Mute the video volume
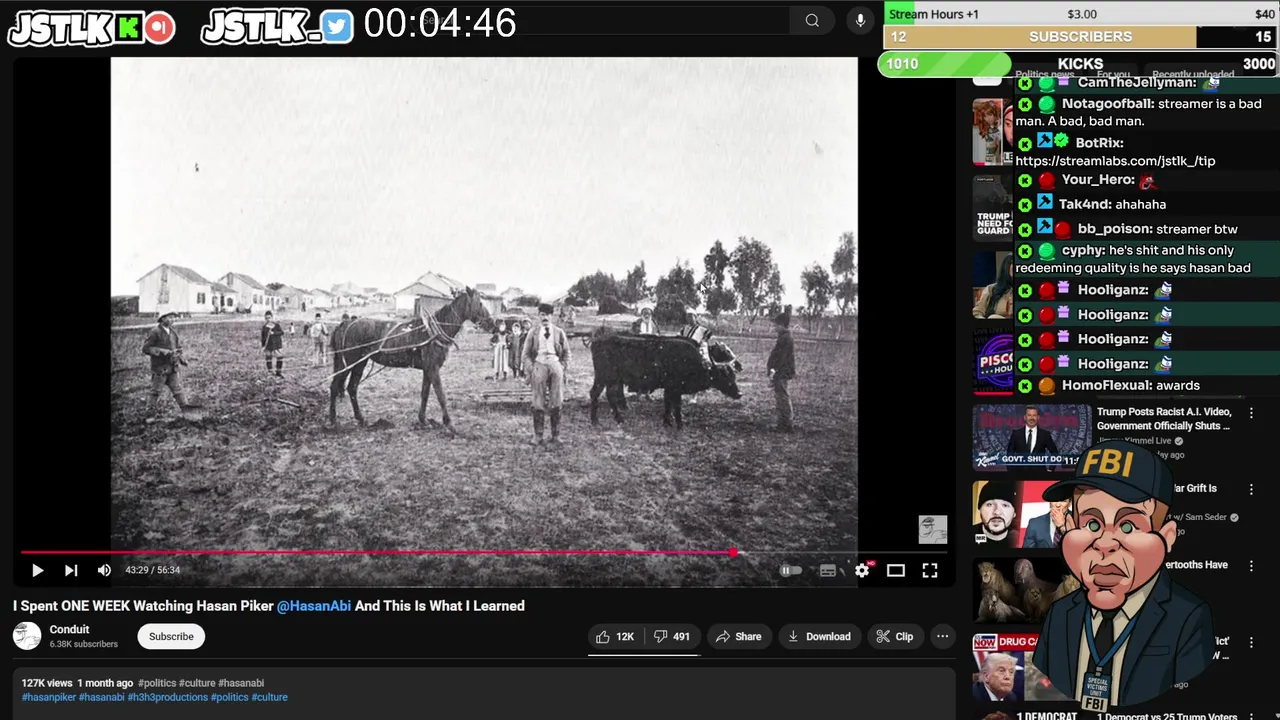This screenshot has width=1280, height=720. (x=104, y=570)
